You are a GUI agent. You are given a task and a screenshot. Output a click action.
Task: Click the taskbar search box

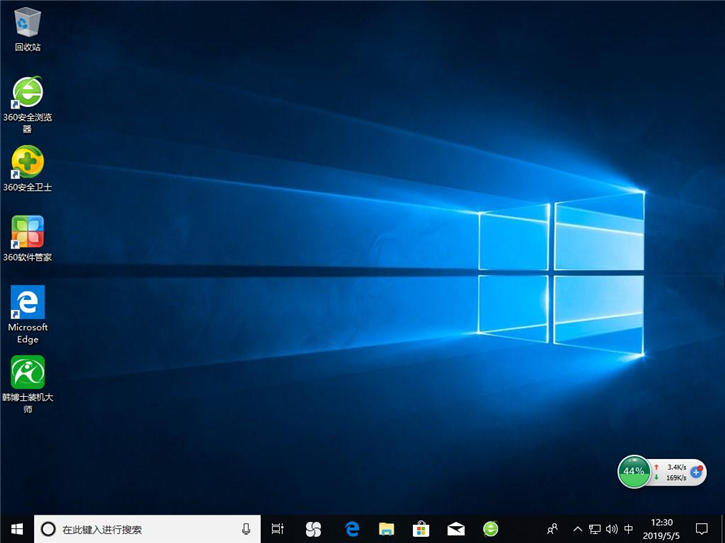[140, 529]
